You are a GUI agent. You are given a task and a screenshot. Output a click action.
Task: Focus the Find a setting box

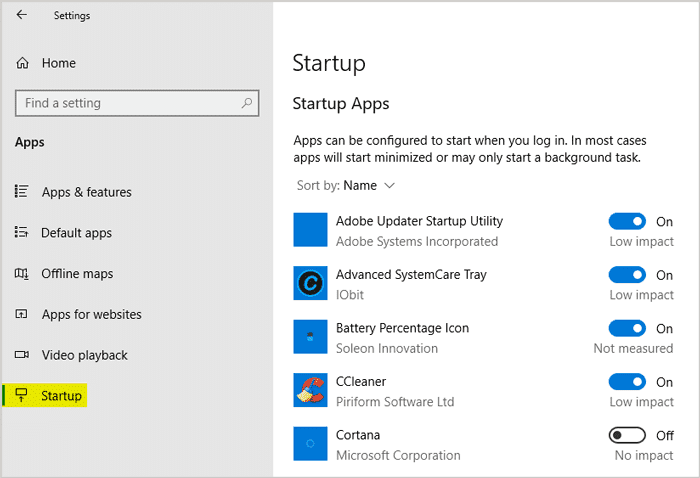(x=137, y=103)
